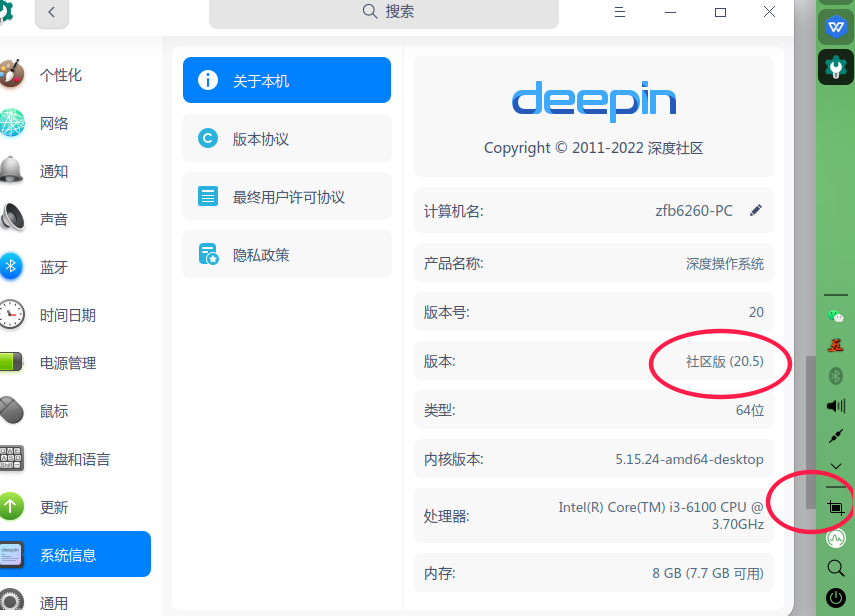This screenshot has width=855, height=616.
Task: Click the Bluetooth tray icon in dock
Action: 835,376
